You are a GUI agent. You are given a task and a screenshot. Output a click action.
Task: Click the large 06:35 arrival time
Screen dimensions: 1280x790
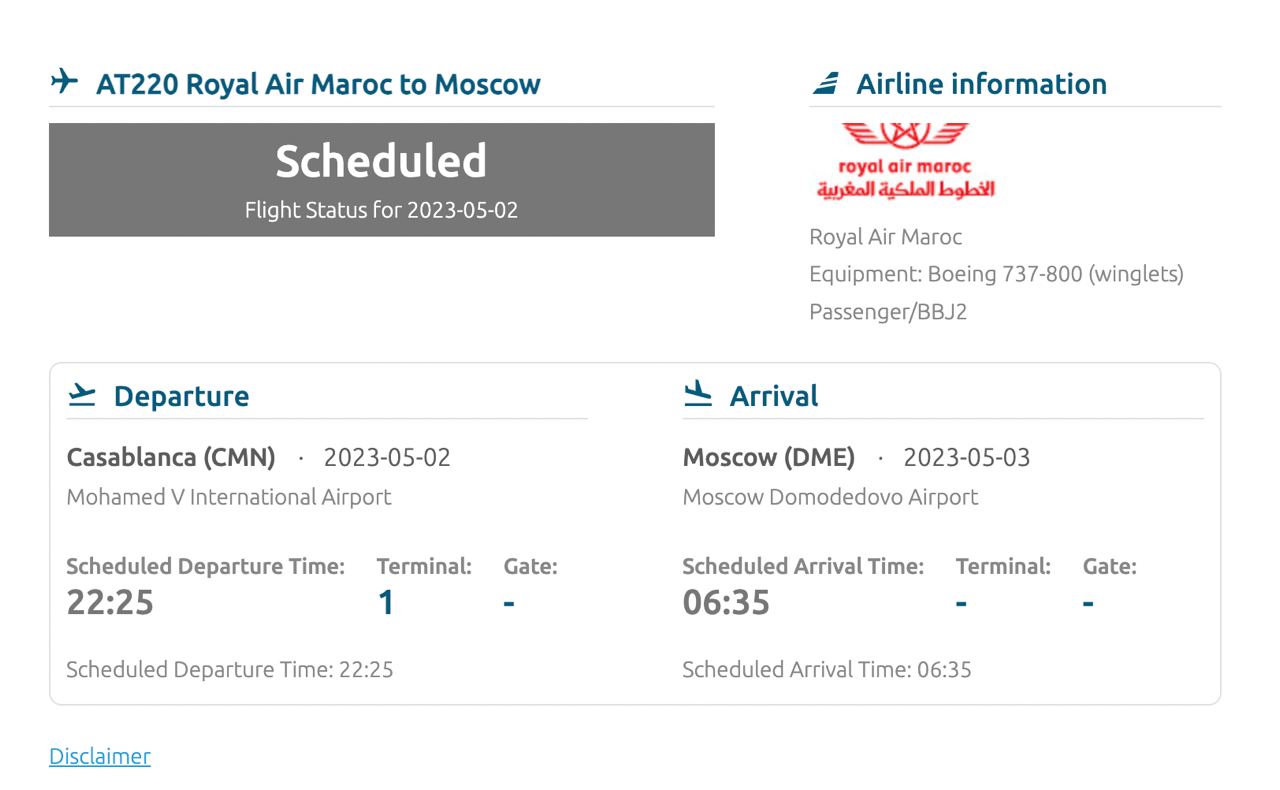[x=726, y=603]
